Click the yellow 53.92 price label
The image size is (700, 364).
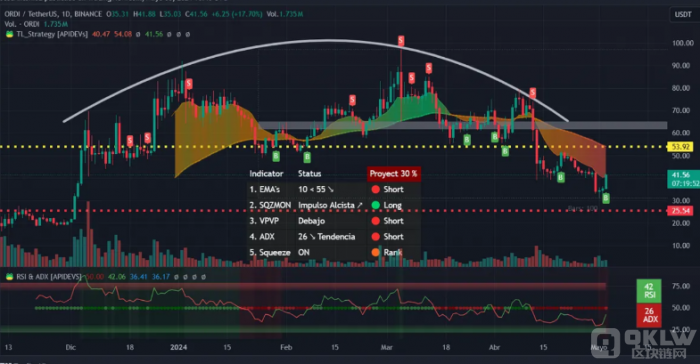pyautogui.click(x=680, y=146)
